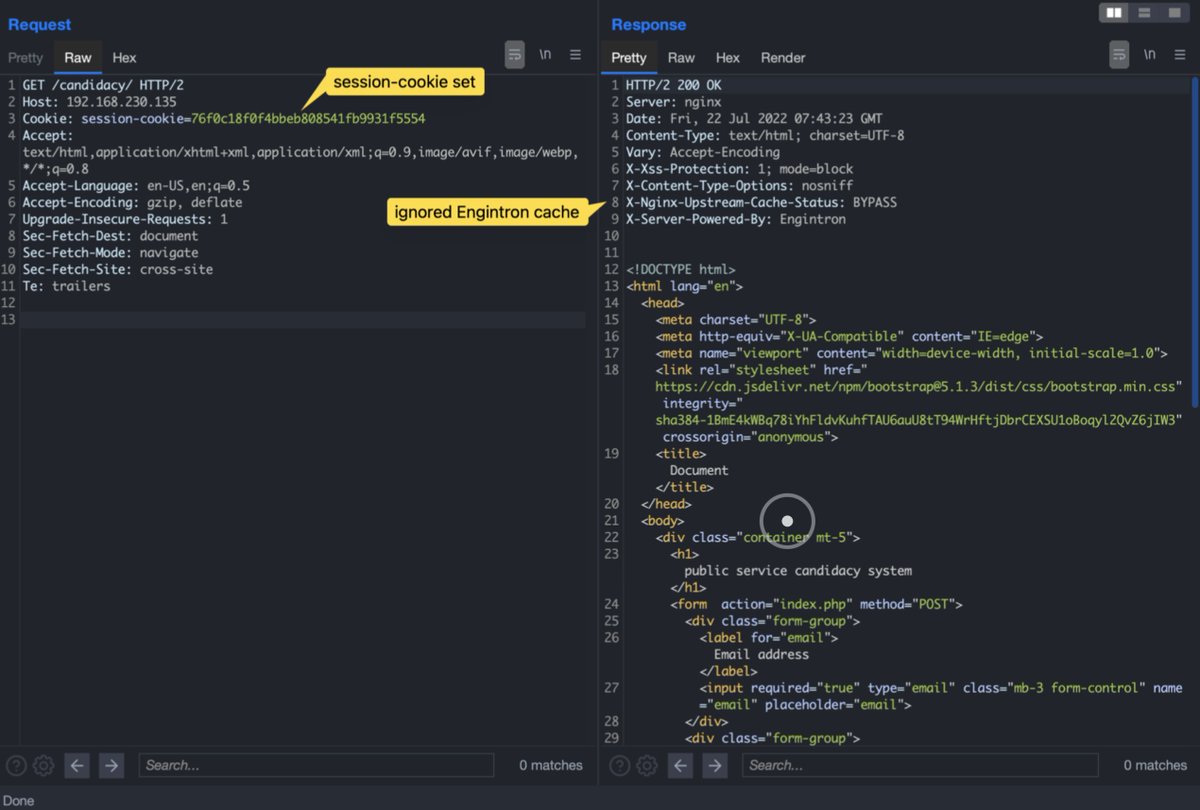
Task: Switch Response view to Render tab
Action: [x=783, y=58]
